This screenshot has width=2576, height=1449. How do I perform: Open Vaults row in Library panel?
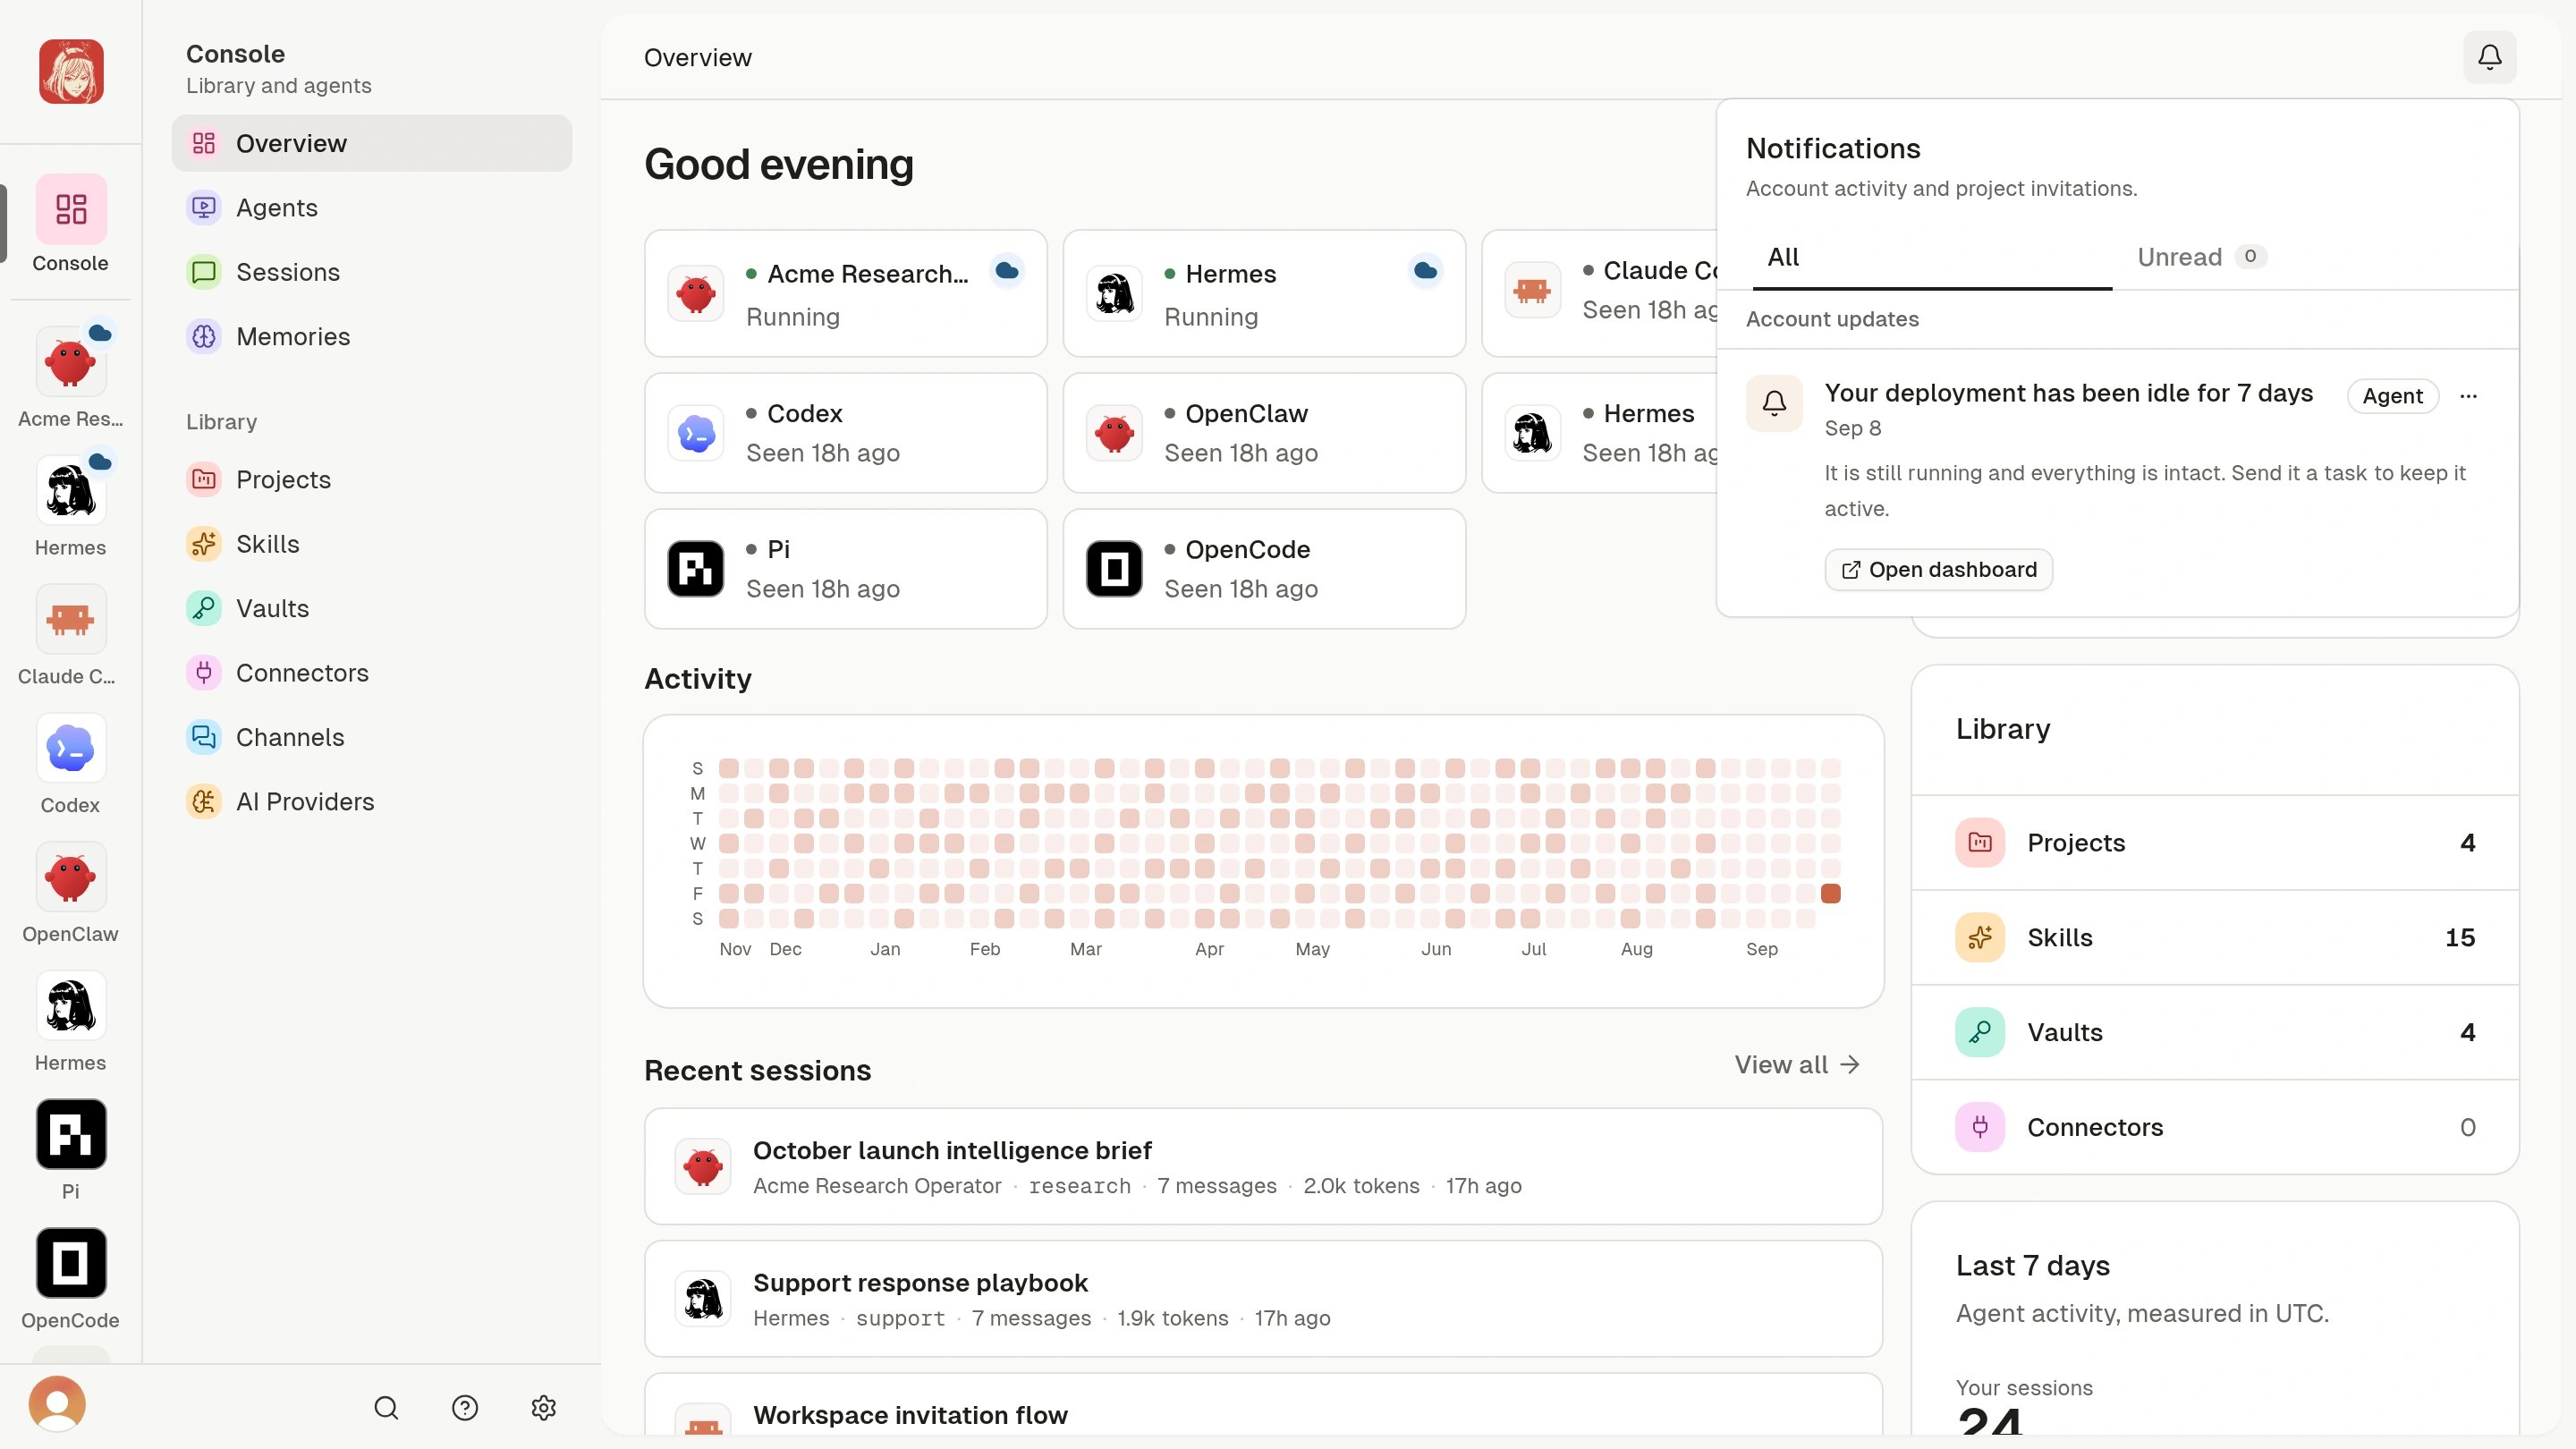point(2214,1032)
